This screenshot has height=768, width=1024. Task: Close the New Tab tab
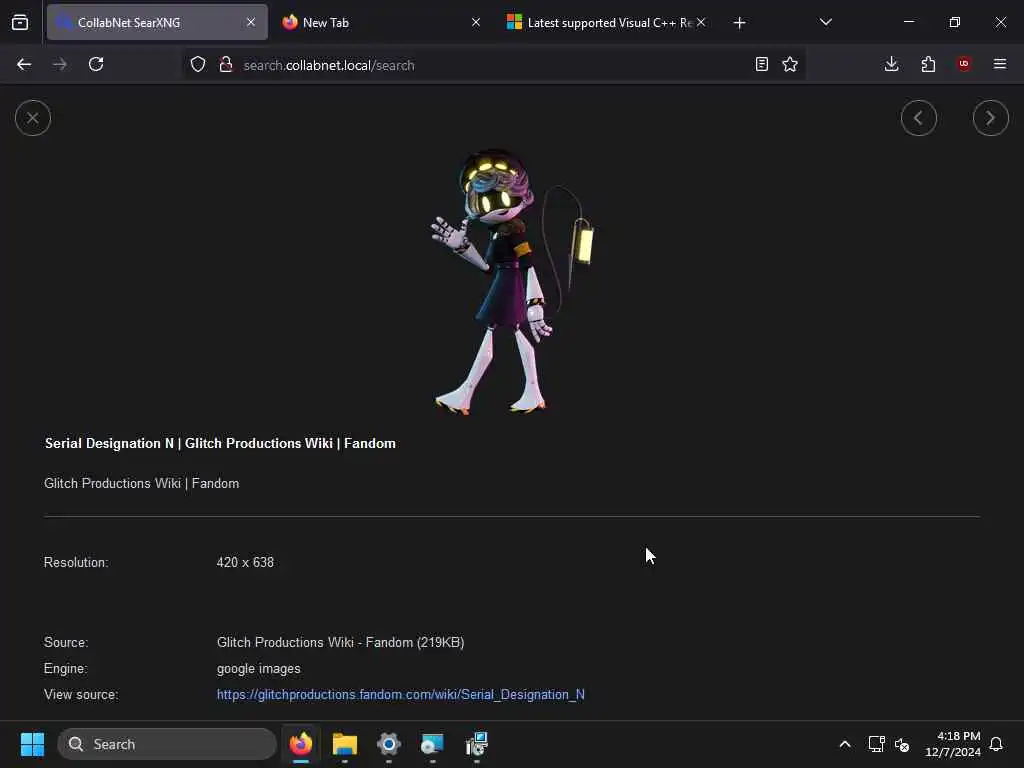pyautogui.click(x=476, y=22)
